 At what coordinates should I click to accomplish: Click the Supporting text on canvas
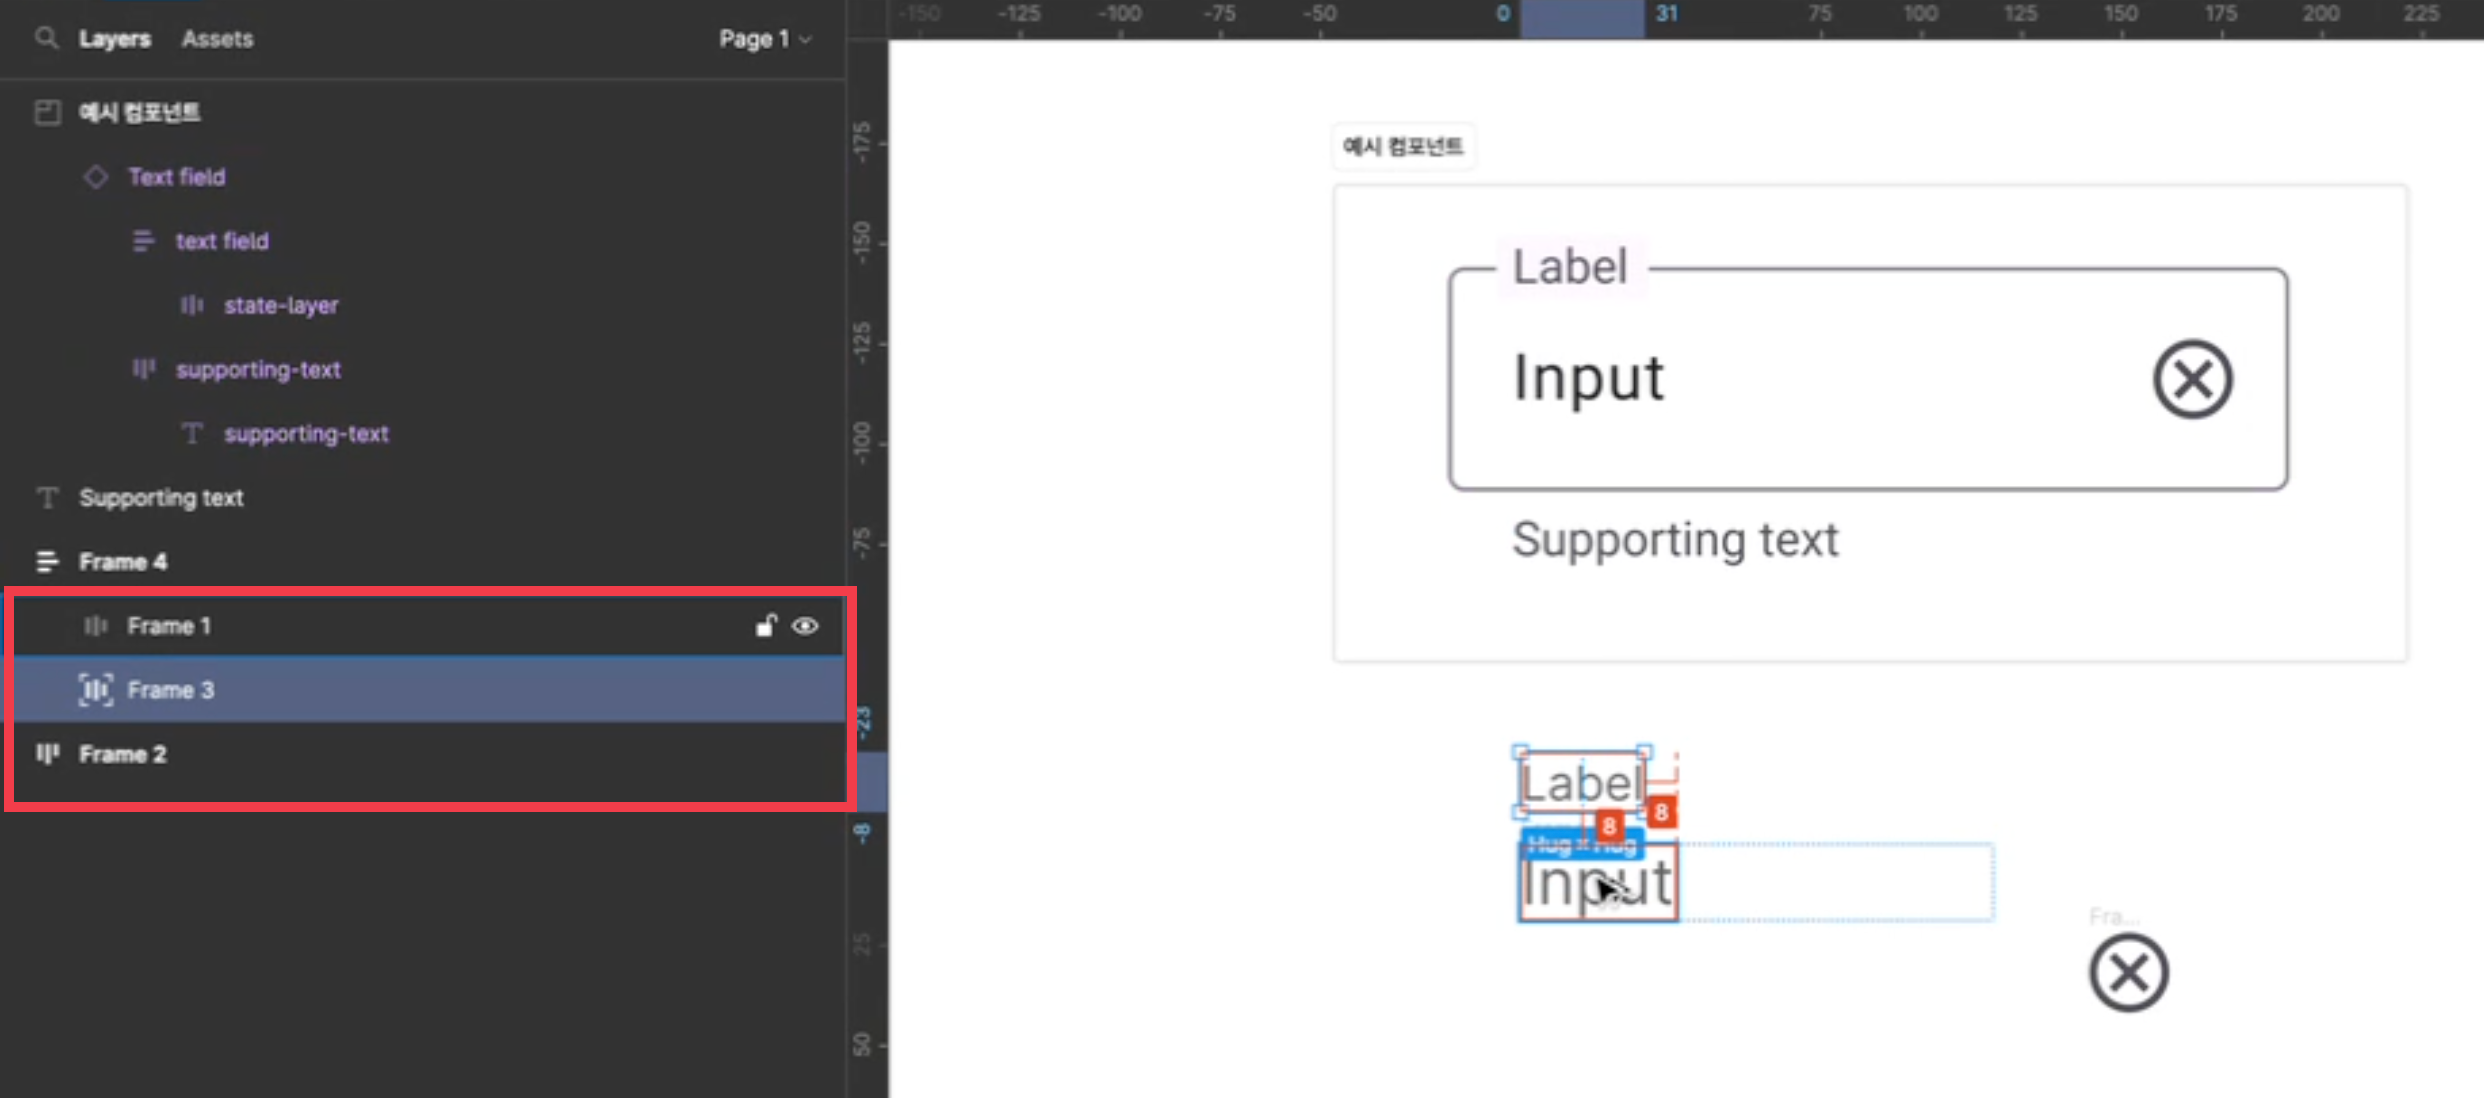[x=1675, y=540]
